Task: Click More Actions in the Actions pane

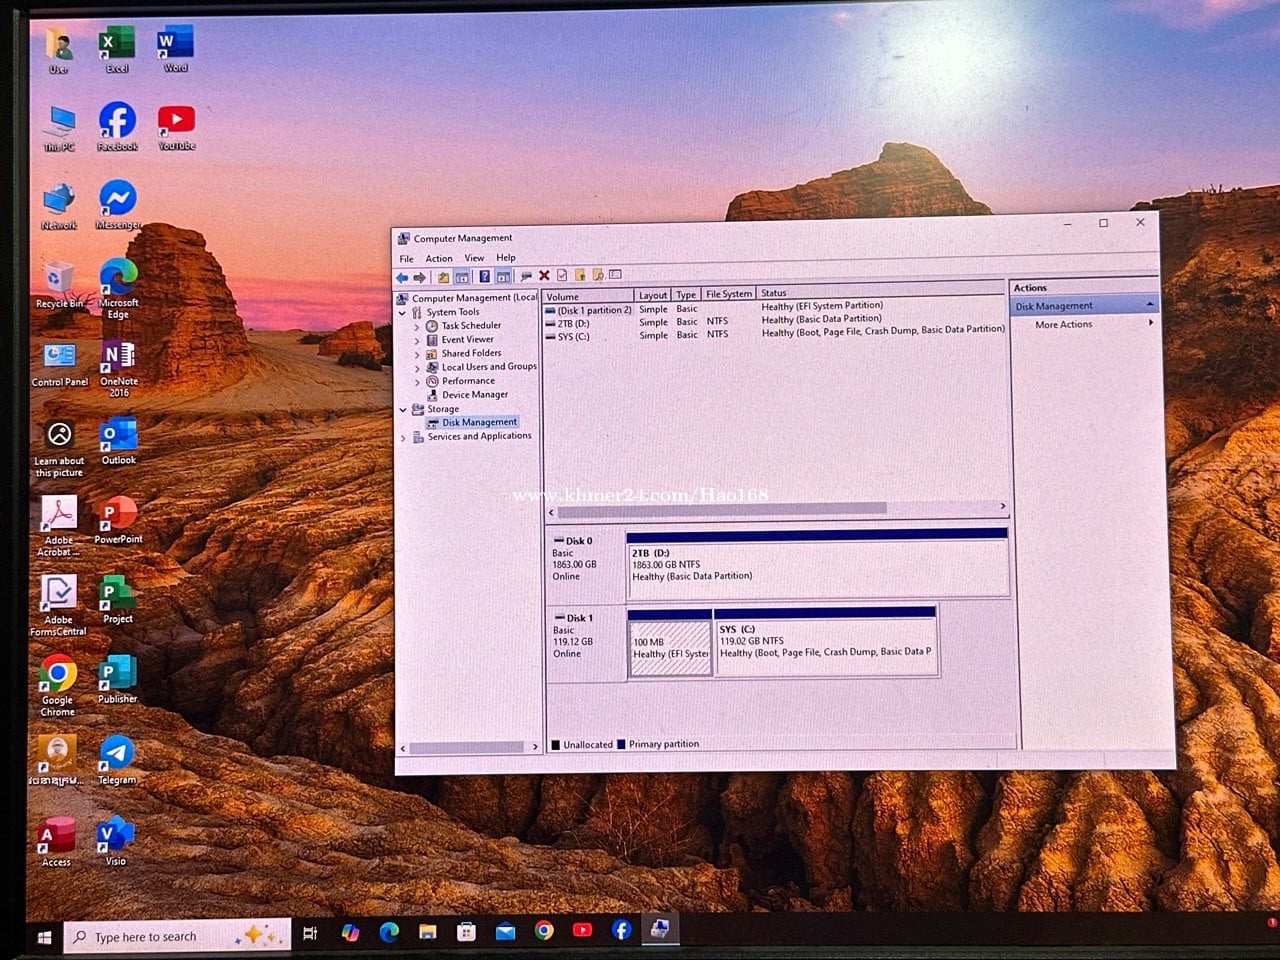Action: pos(1063,325)
